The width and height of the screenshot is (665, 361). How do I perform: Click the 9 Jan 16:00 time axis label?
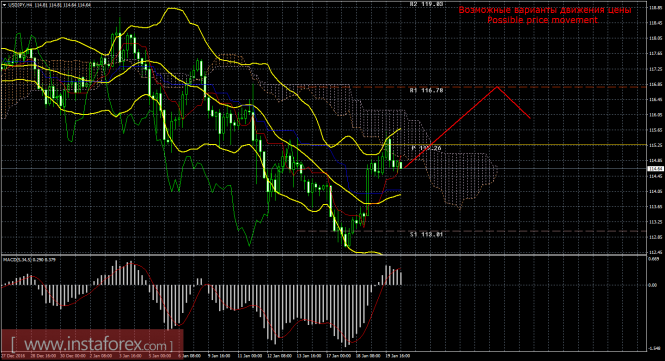coord(219,356)
